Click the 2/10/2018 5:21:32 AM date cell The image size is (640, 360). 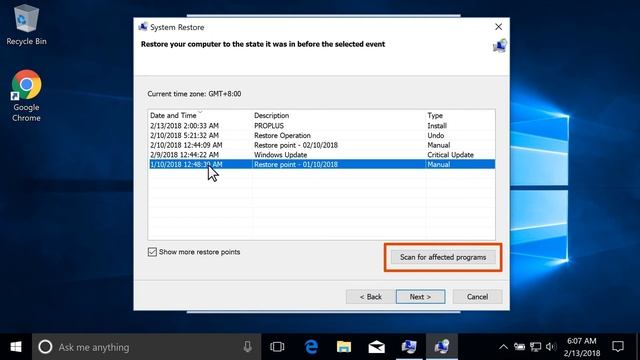click(x=184, y=136)
